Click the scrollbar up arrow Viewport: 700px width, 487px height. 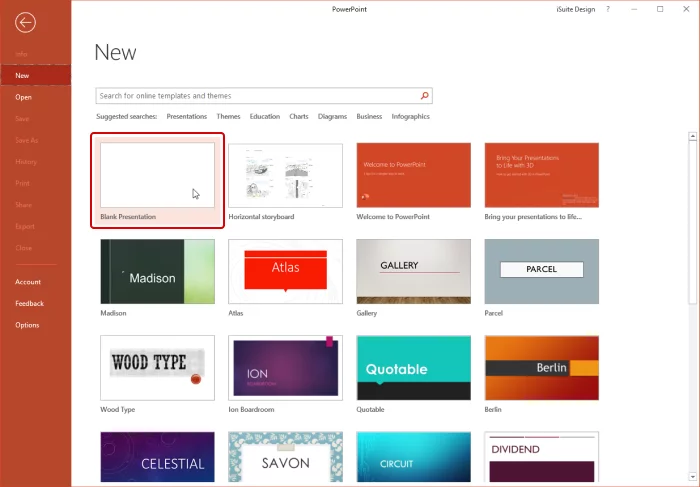(692, 136)
